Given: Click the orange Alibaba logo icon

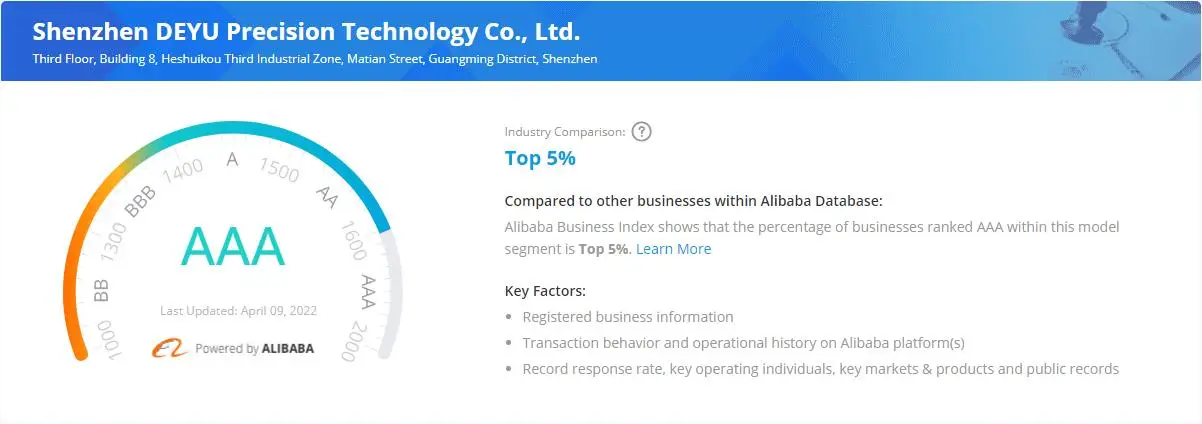Looking at the screenshot, I should pos(169,348).
